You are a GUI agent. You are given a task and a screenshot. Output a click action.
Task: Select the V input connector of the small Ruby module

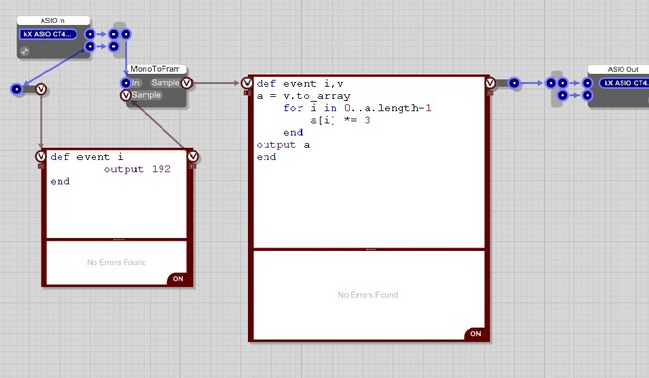pyautogui.click(x=41, y=156)
